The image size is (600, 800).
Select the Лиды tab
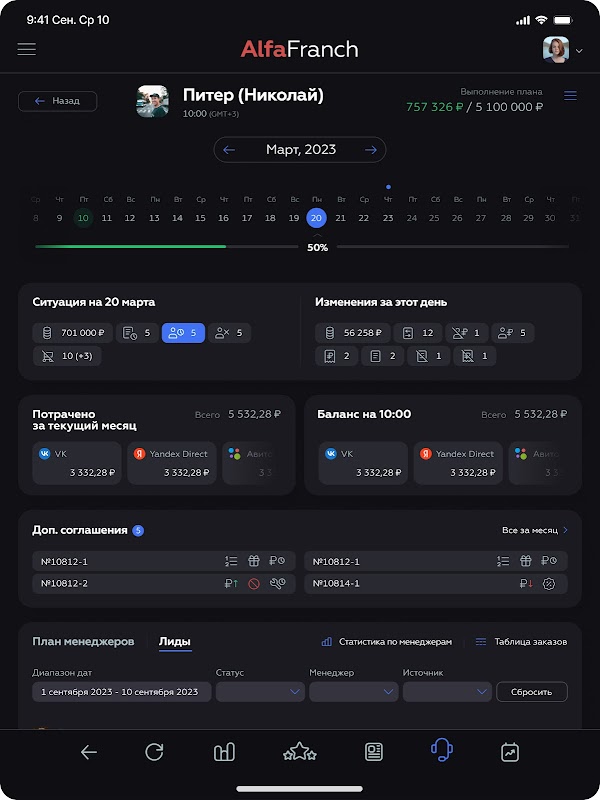(x=175, y=642)
